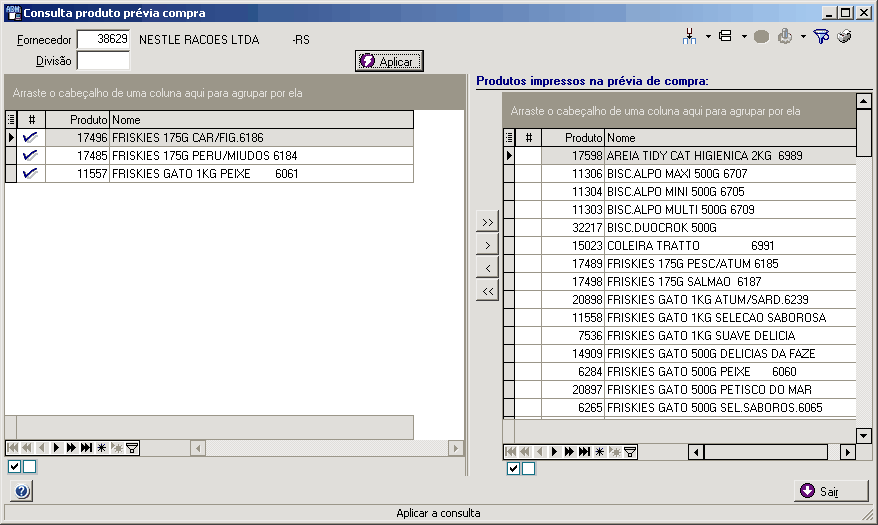Screen dimensions: 878x525
Task: Click the 'unselect all' empty box under right grid
Action: point(529,468)
